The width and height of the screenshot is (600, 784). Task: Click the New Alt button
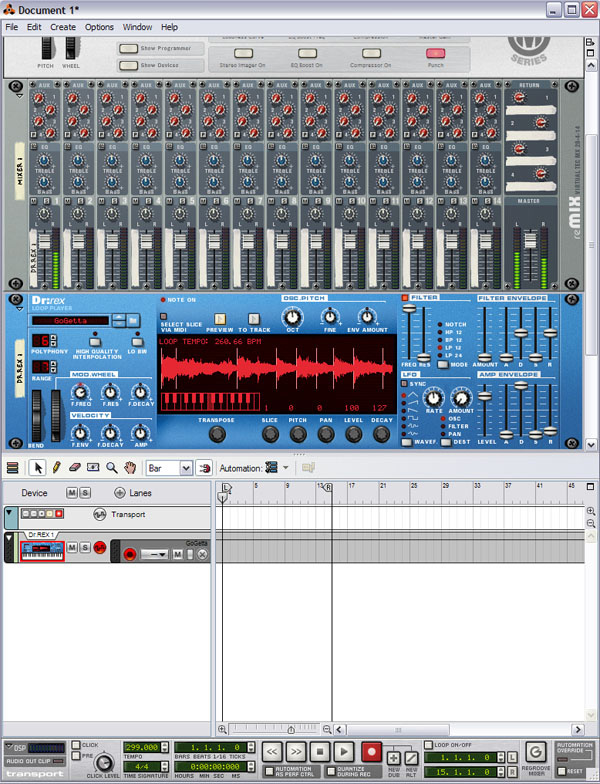(x=412, y=758)
